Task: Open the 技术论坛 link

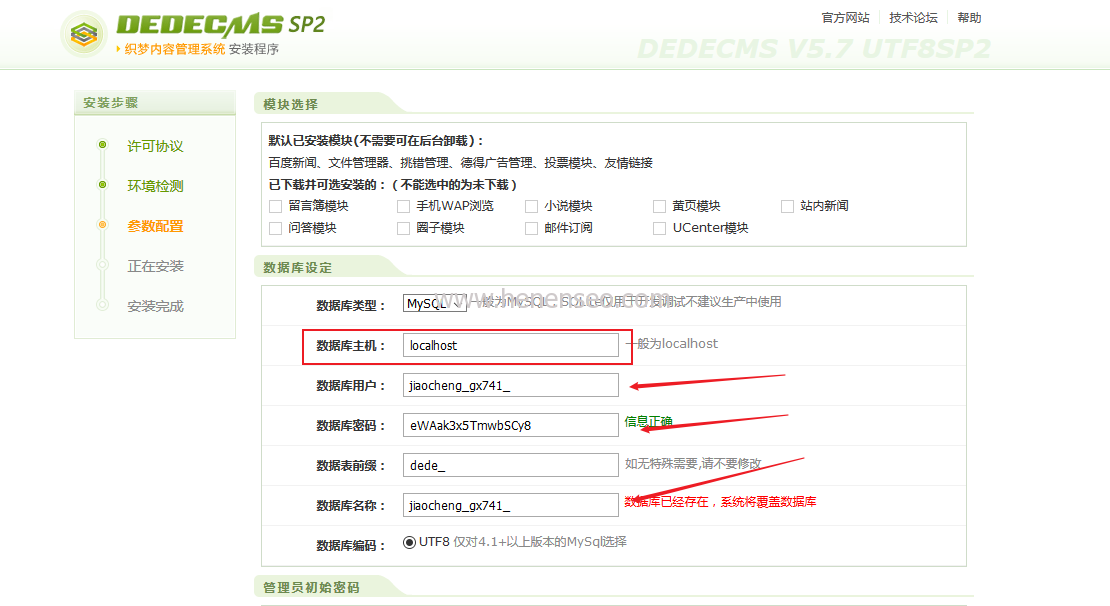Action: click(913, 18)
